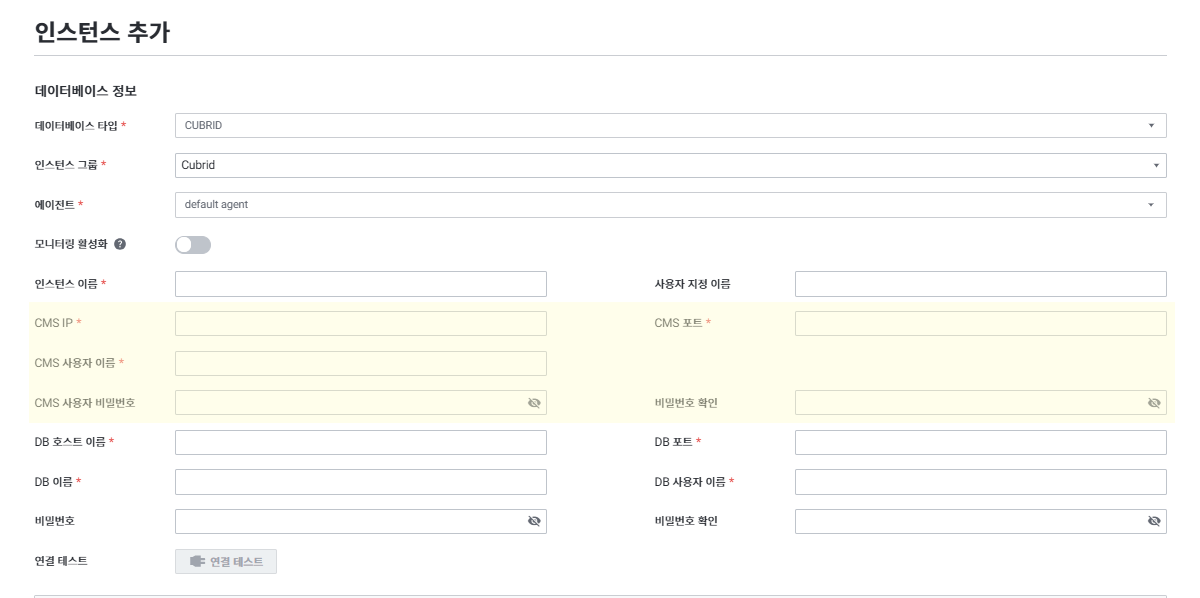Reveal DB 비밀번호 확인 using eye icon
The height and width of the screenshot is (598, 1200).
pos(1154,521)
